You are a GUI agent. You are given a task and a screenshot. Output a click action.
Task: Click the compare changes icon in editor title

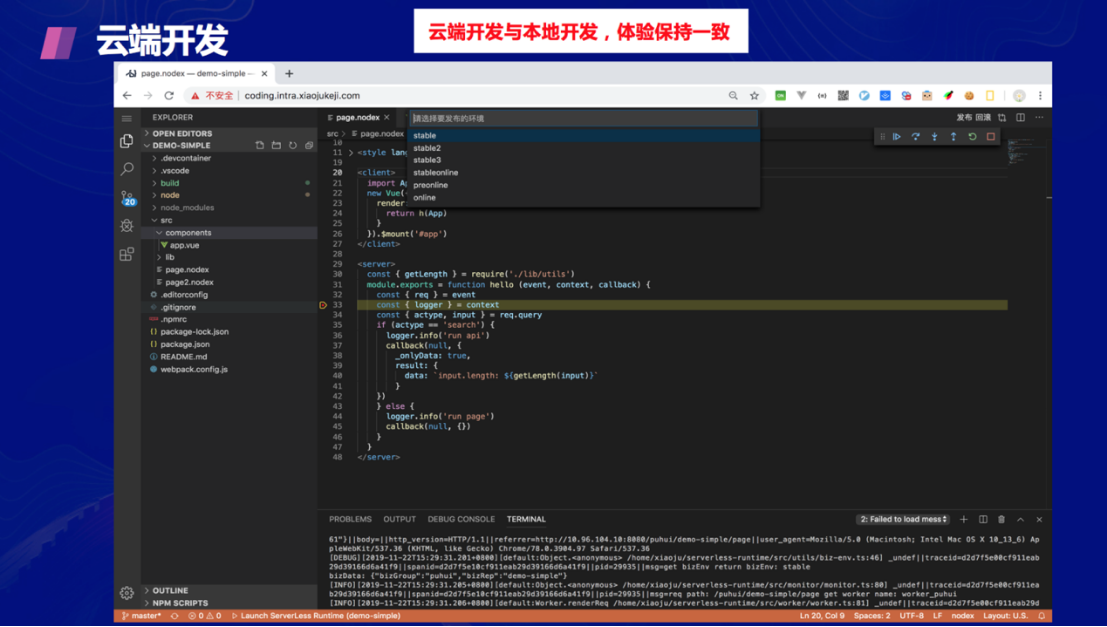1002,118
